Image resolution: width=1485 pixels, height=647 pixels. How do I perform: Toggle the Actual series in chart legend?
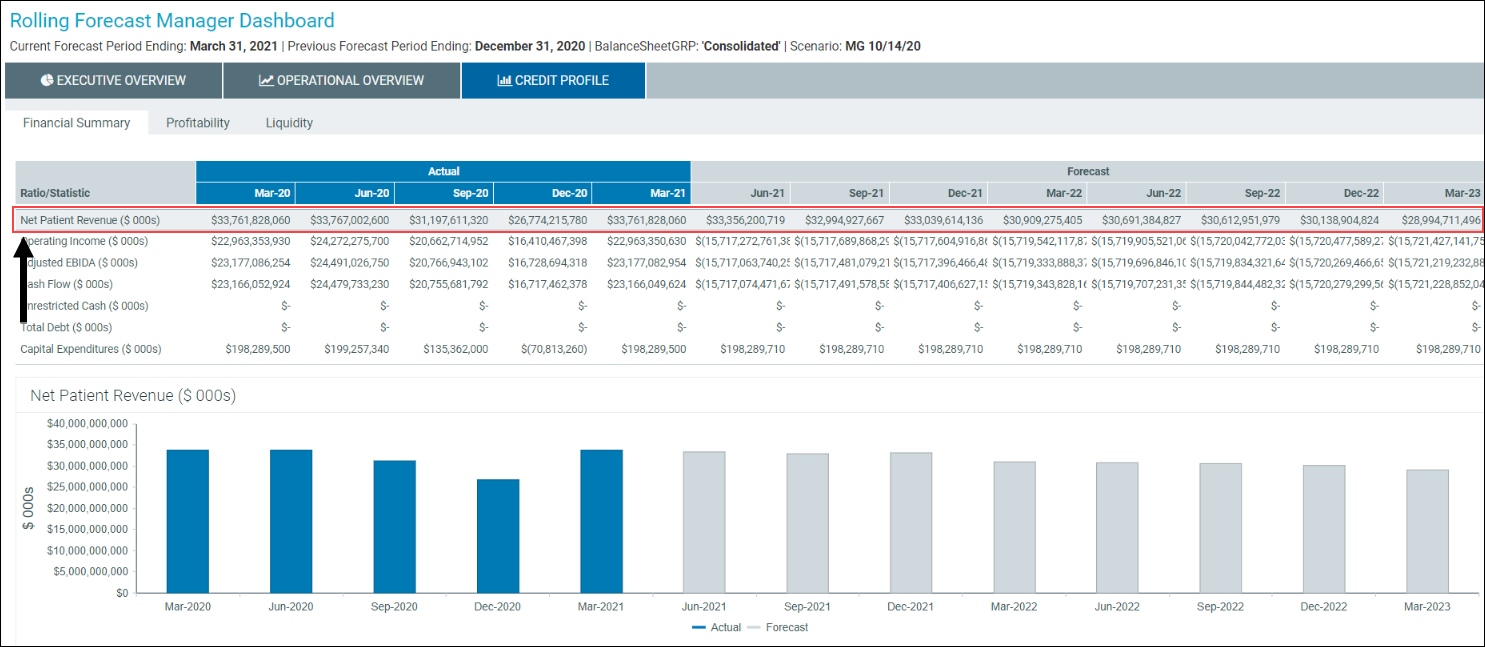pos(716,627)
